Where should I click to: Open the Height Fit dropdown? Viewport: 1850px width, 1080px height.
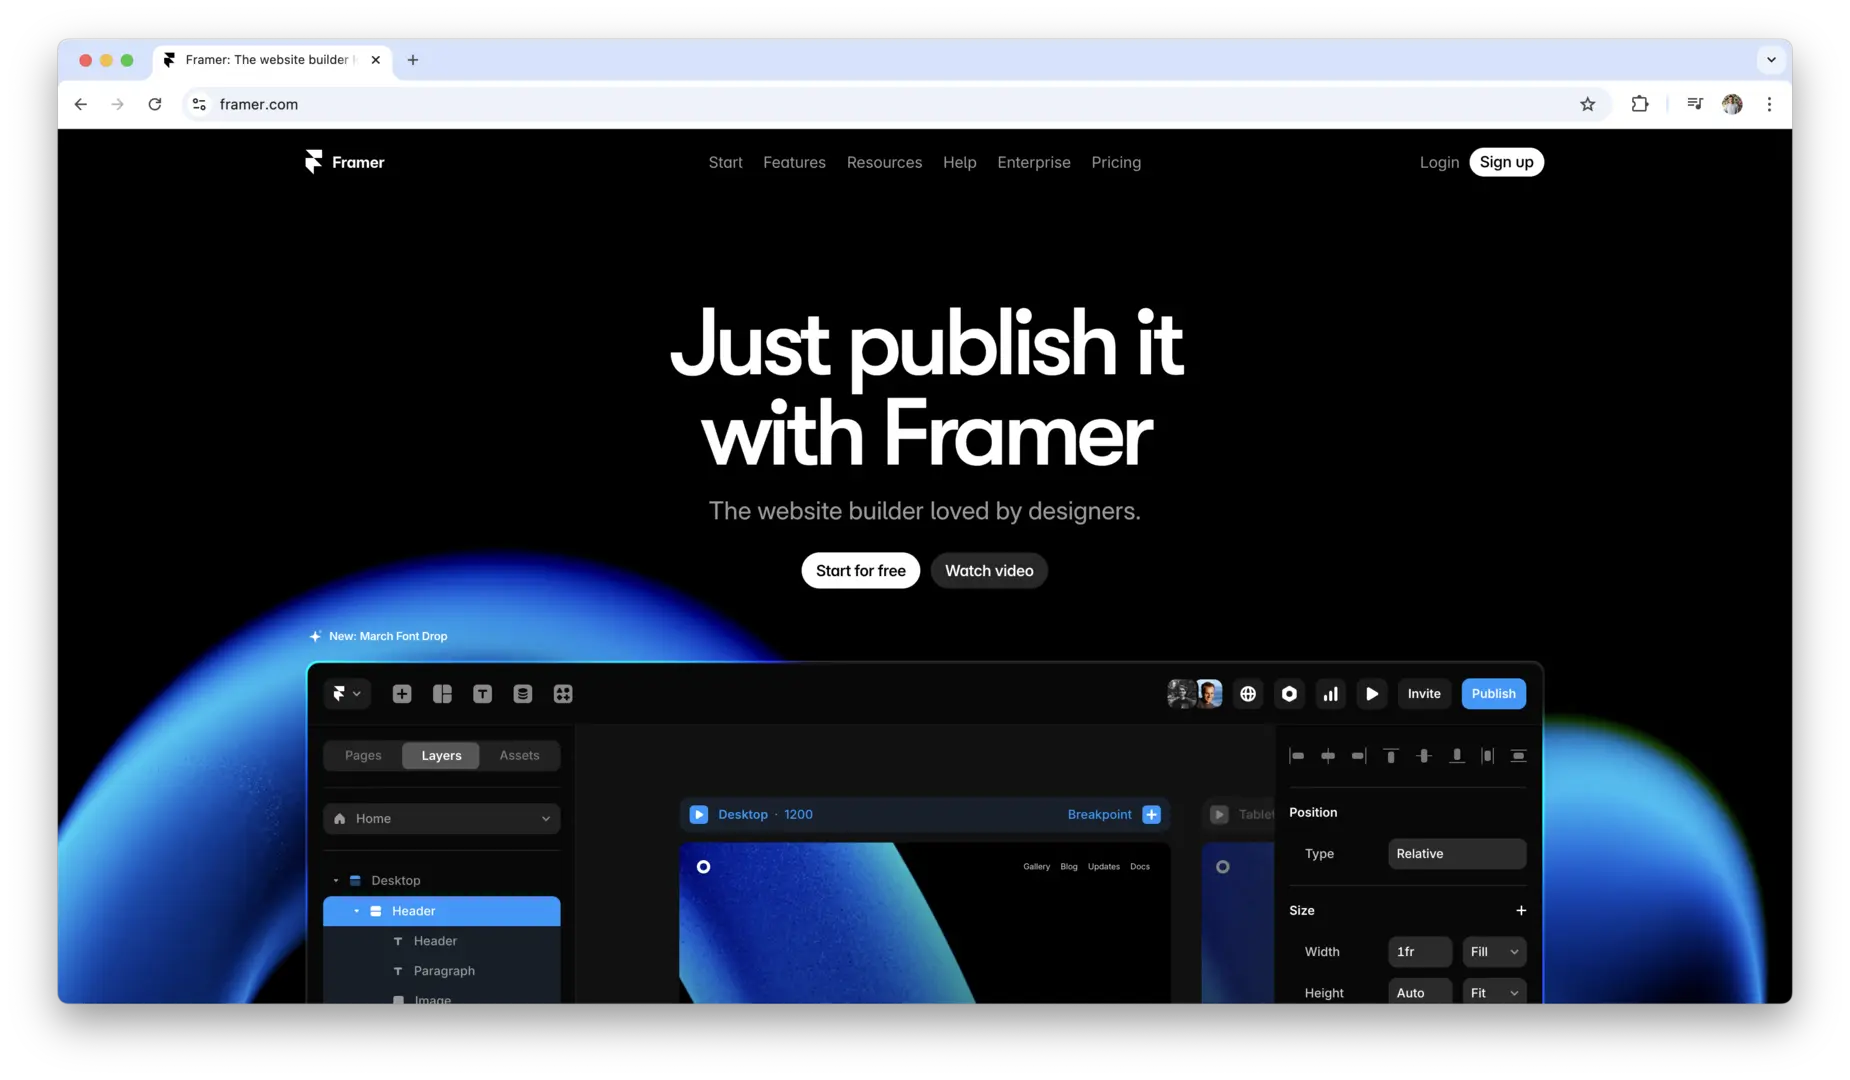(1494, 993)
